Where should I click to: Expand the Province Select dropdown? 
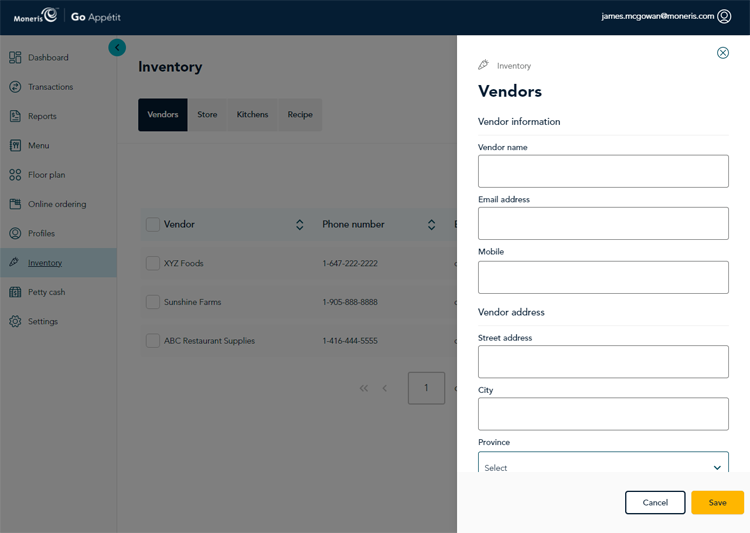click(x=603, y=466)
